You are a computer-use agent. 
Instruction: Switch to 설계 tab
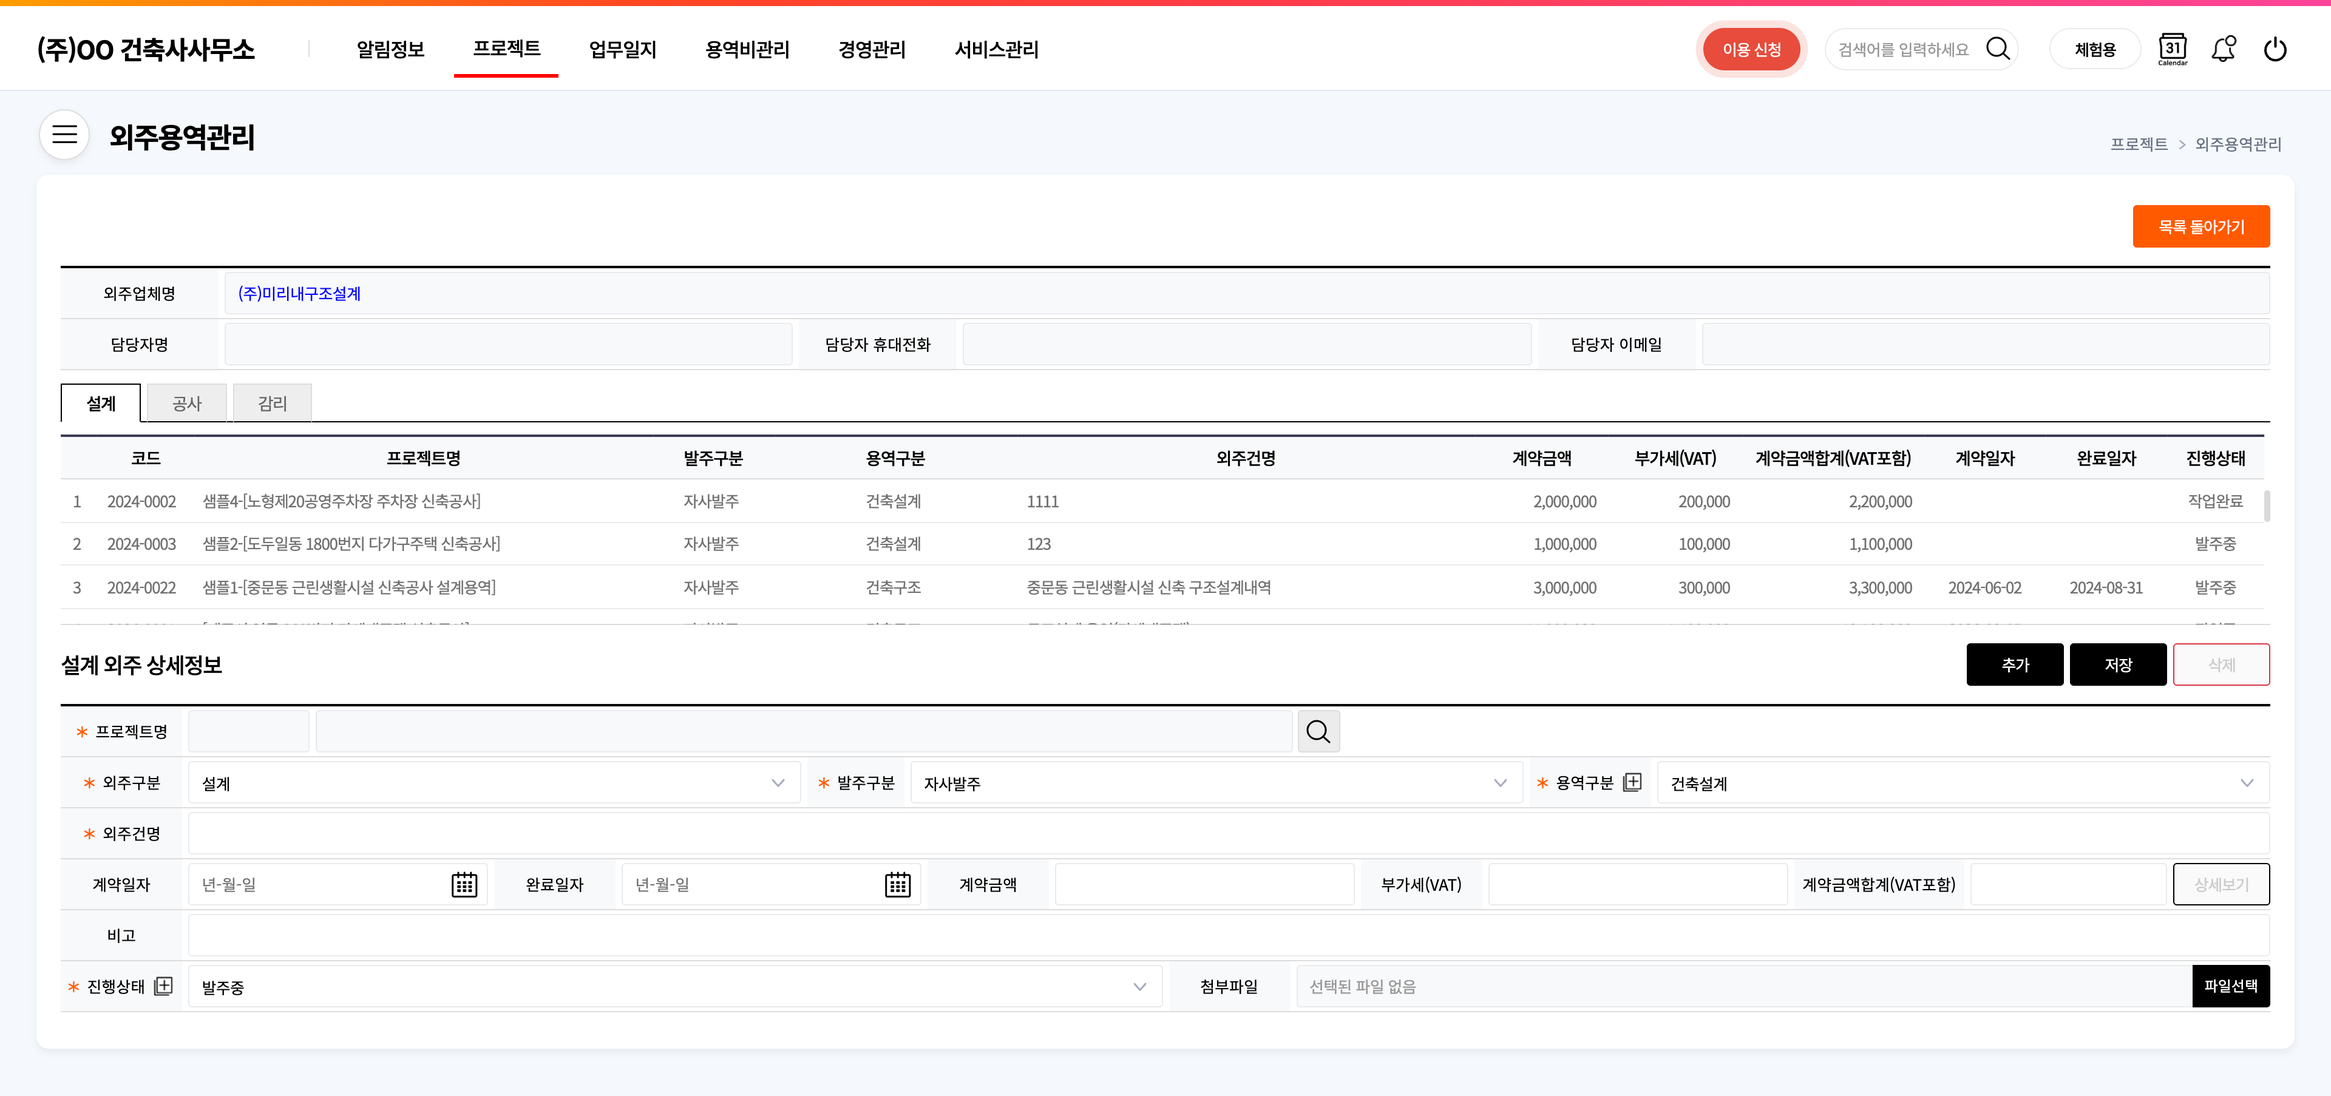(x=101, y=403)
